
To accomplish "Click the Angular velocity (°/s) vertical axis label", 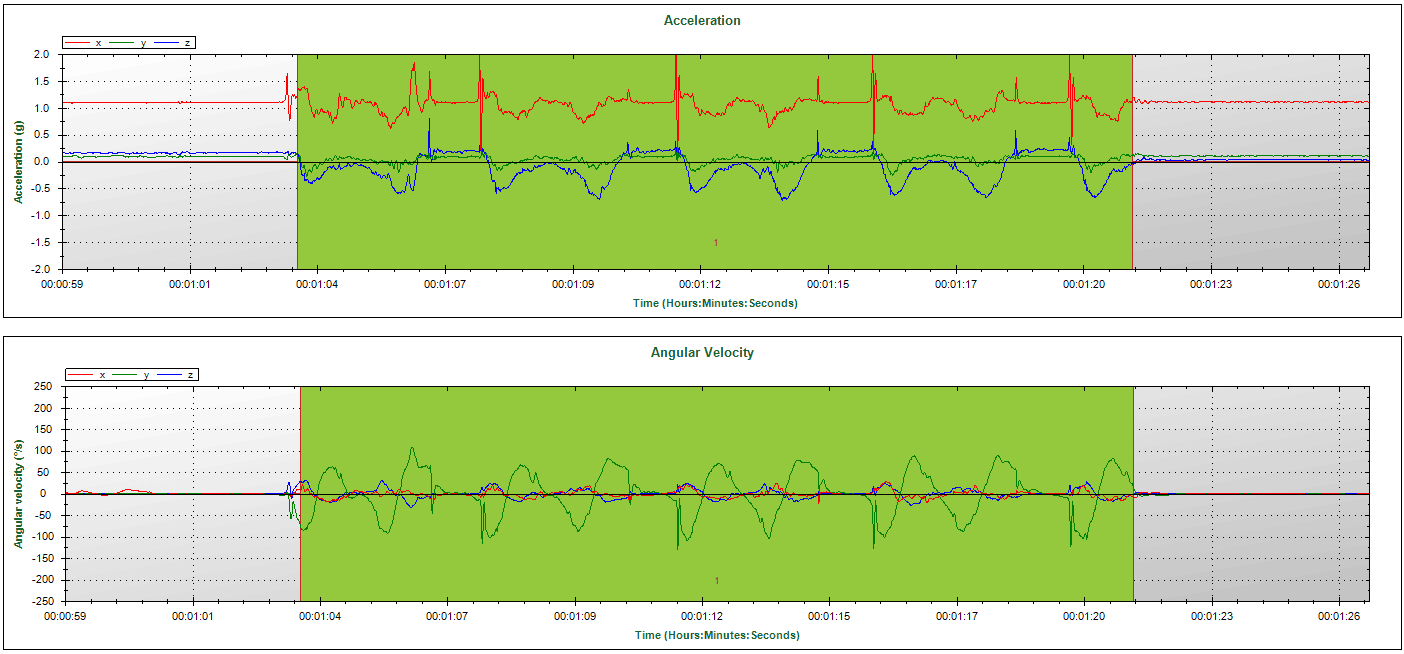I will pos(18,493).
